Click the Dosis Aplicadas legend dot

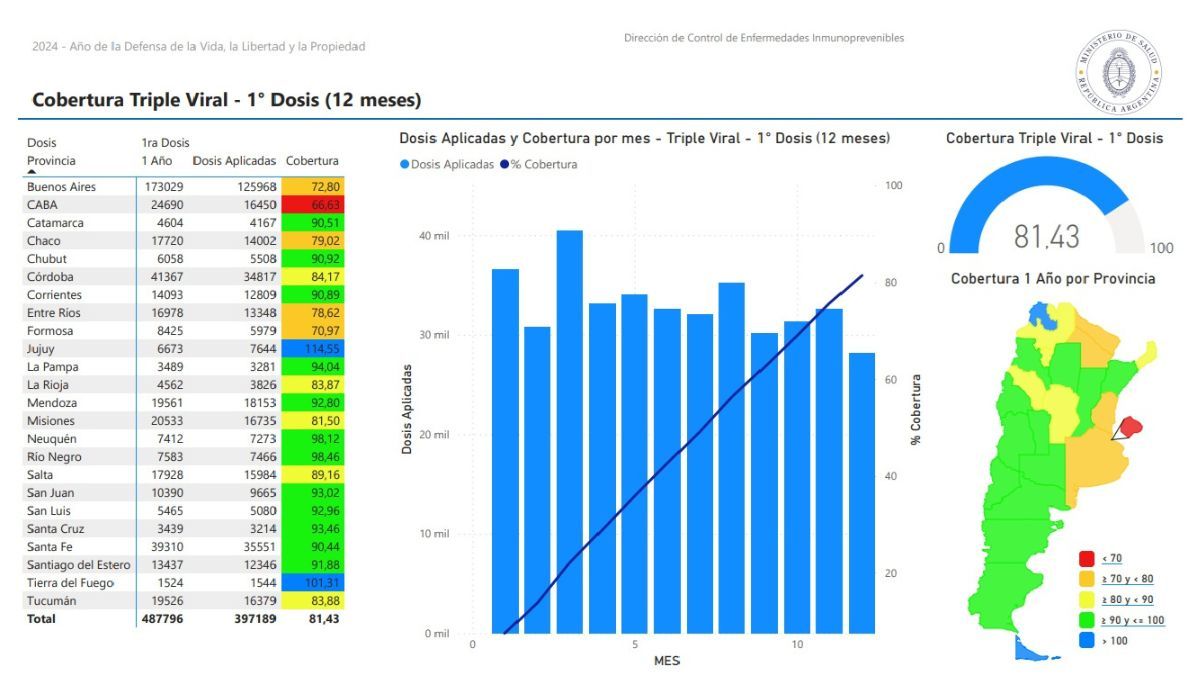pyautogui.click(x=404, y=164)
